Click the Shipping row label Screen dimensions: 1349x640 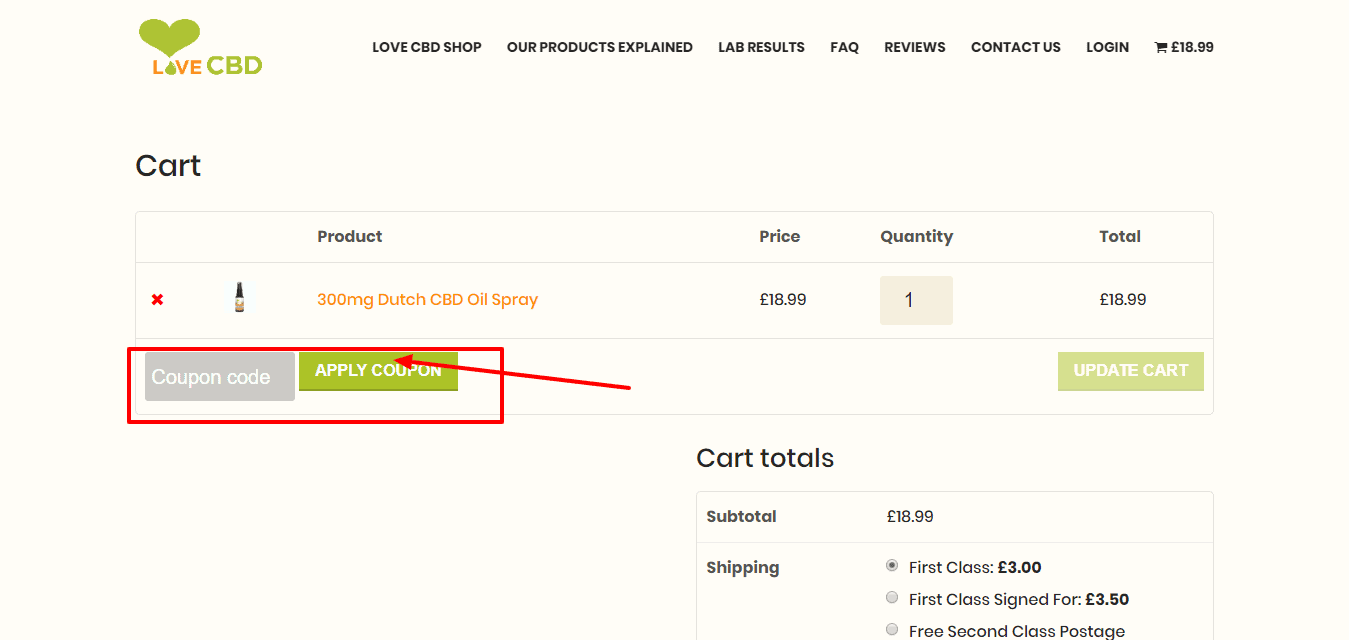742,568
